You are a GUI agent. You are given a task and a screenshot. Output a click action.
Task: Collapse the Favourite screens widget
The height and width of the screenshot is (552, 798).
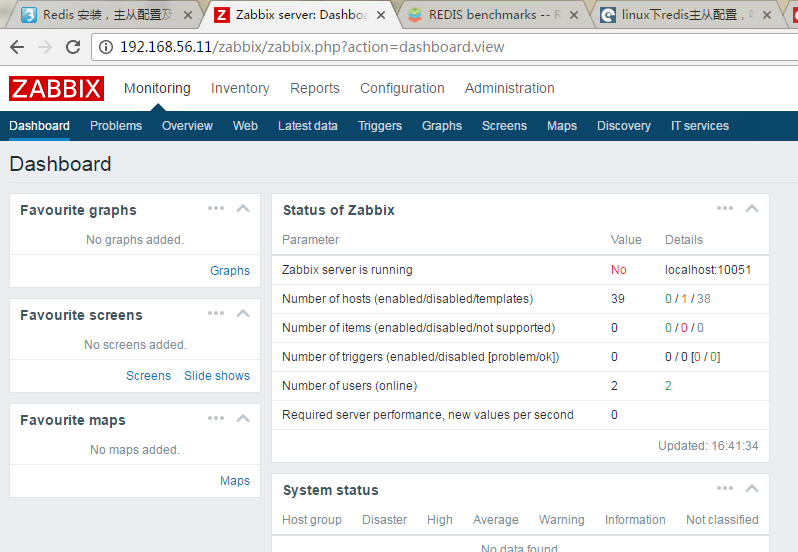pos(243,313)
